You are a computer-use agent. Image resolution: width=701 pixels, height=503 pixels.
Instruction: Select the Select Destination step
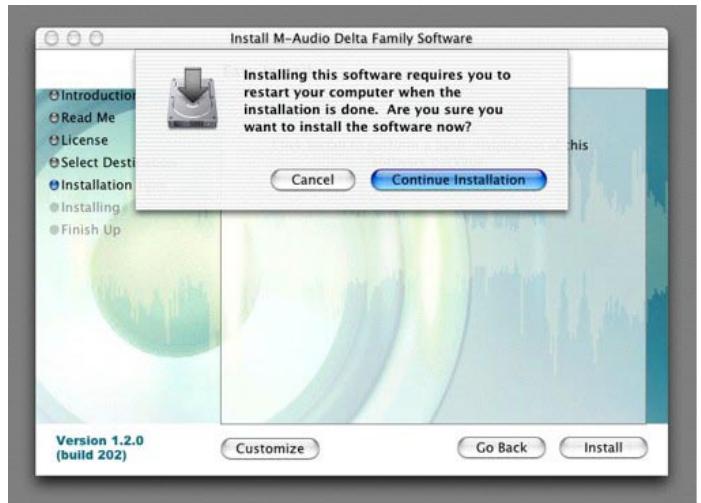pos(92,162)
